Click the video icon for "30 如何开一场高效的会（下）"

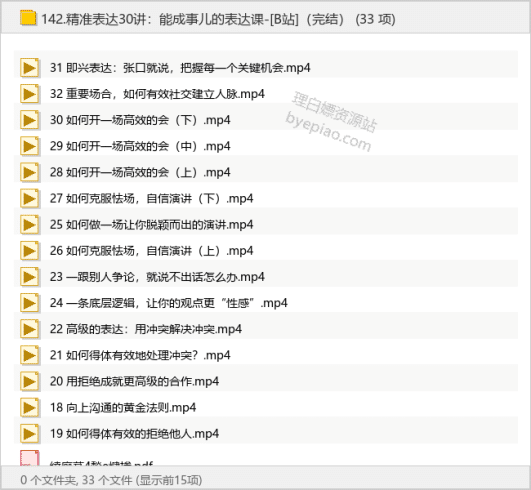click(x=29, y=120)
